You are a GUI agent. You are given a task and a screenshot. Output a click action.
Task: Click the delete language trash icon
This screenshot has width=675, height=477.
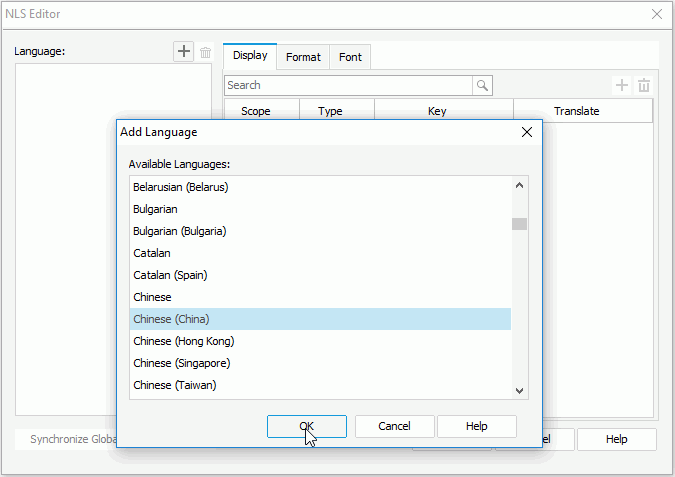pyautogui.click(x=205, y=52)
